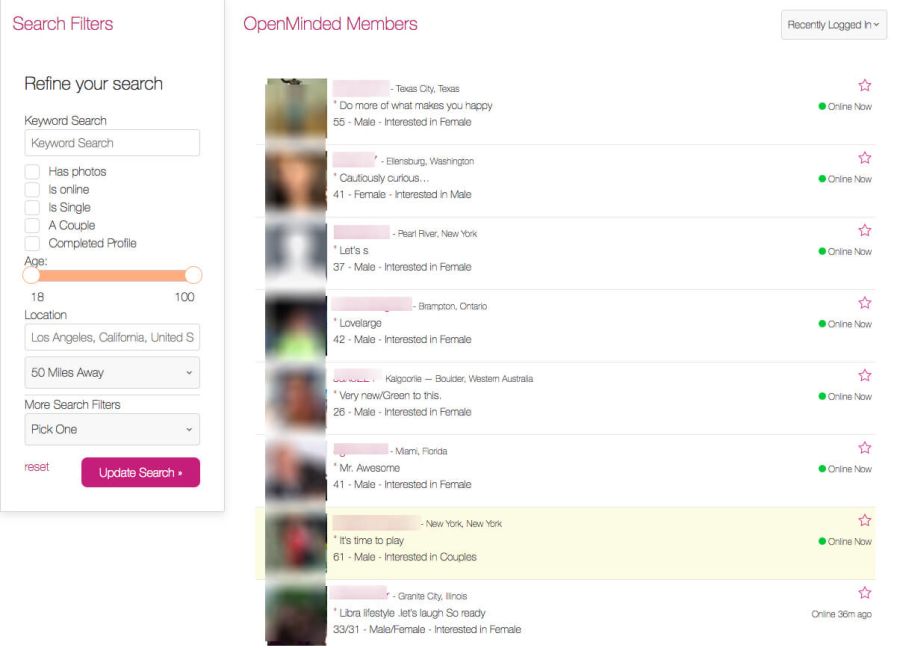The width and height of the screenshot is (900, 648).
Task: Click the Update Search button
Action: [140, 472]
